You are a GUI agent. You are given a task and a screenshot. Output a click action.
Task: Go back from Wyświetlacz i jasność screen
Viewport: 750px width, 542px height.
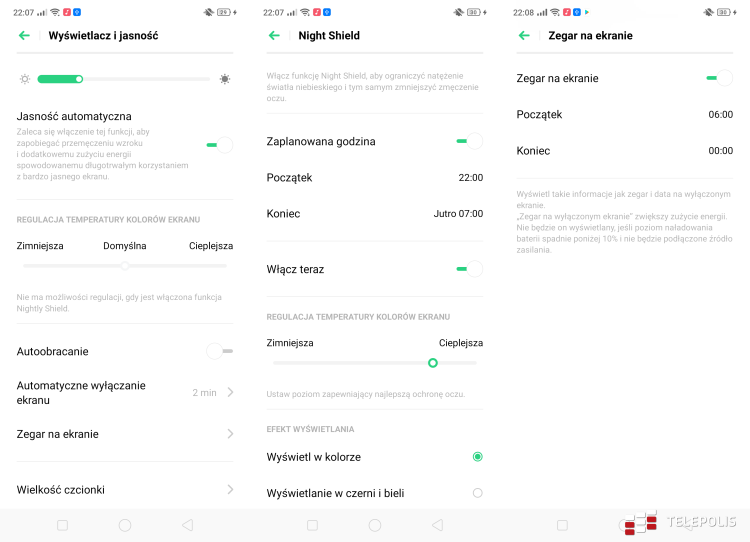pos(24,35)
